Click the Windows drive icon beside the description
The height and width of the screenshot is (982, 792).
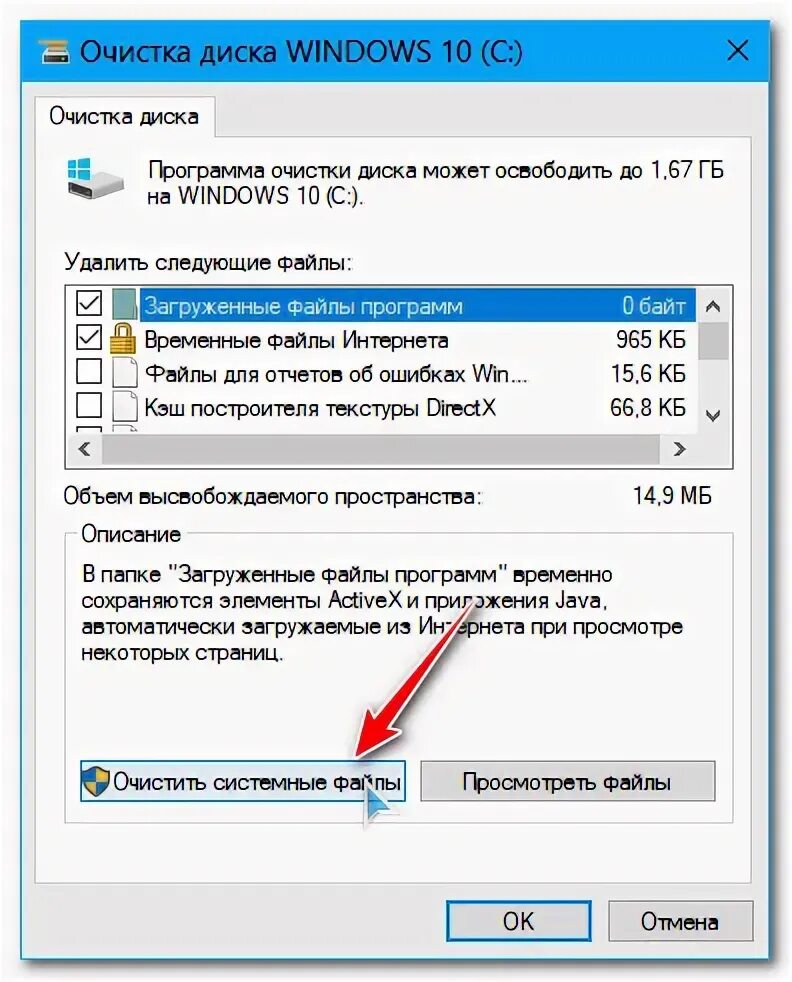click(x=95, y=178)
